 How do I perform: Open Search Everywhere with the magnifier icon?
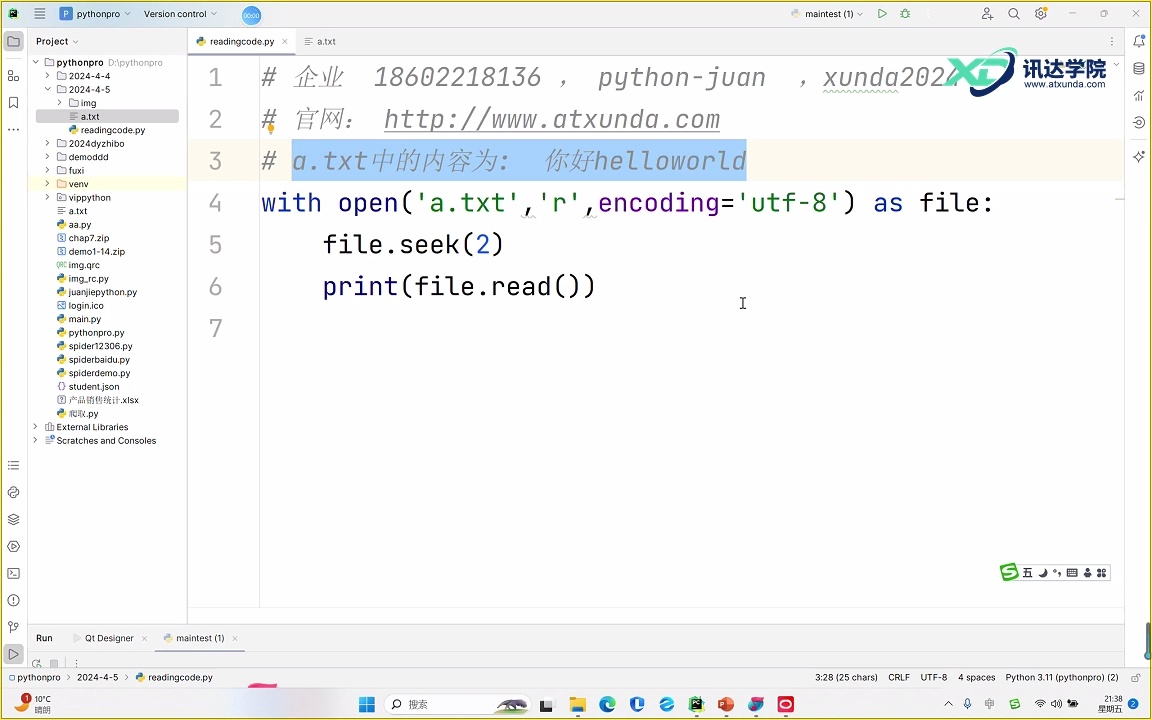(x=1013, y=14)
